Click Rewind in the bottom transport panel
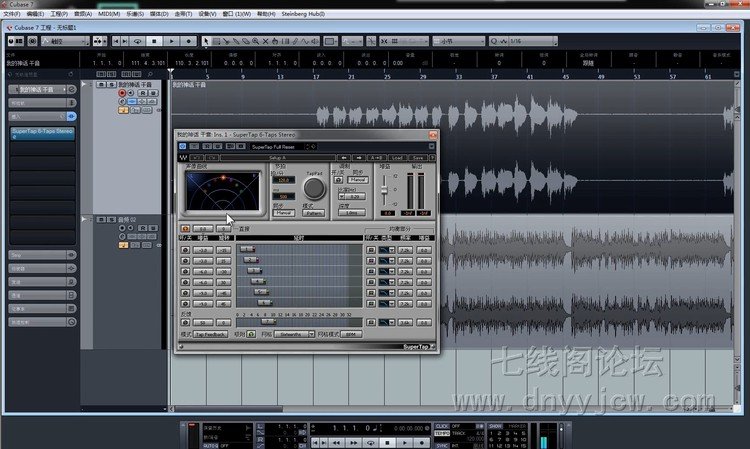This screenshot has width=750, height=449. pyautogui.click(x=336, y=443)
